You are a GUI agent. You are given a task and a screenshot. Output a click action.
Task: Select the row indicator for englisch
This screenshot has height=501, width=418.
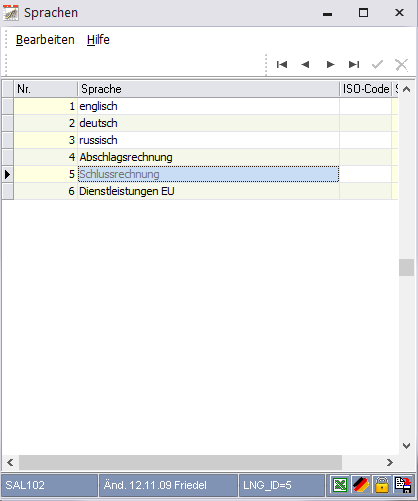[8, 106]
